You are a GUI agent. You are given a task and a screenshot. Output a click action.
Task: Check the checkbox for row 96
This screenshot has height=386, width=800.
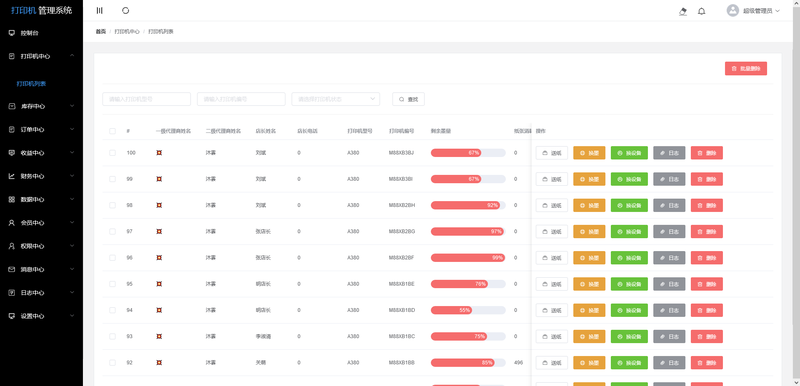[x=112, y=258]
